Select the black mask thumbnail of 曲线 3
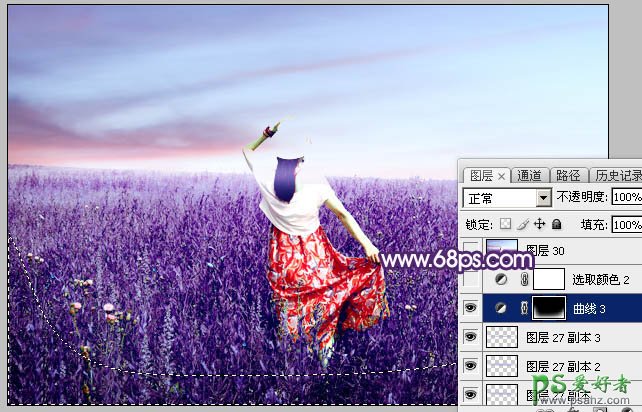642x412 pixels. point(548,309)
